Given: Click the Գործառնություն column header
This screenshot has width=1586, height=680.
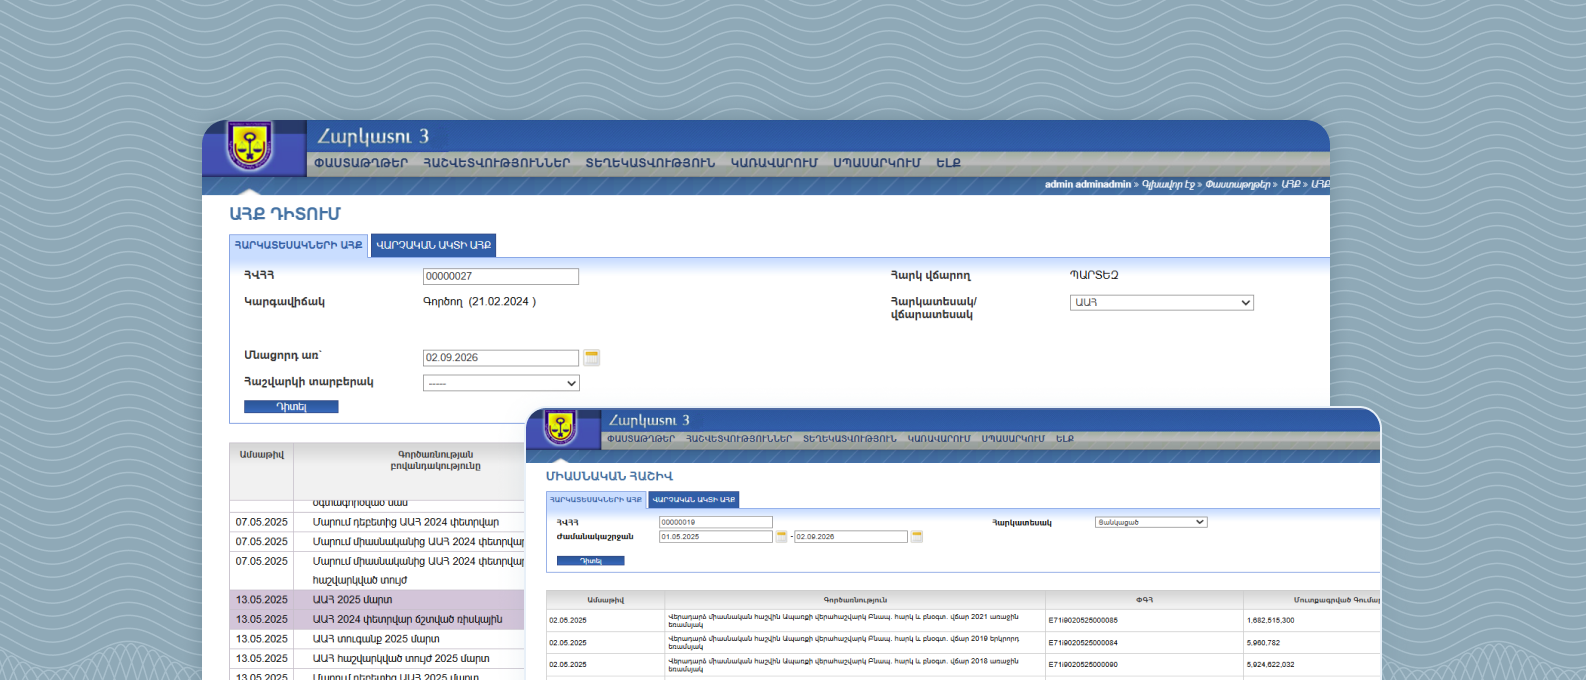Looking at the screenshot, I should click(855, 600).
